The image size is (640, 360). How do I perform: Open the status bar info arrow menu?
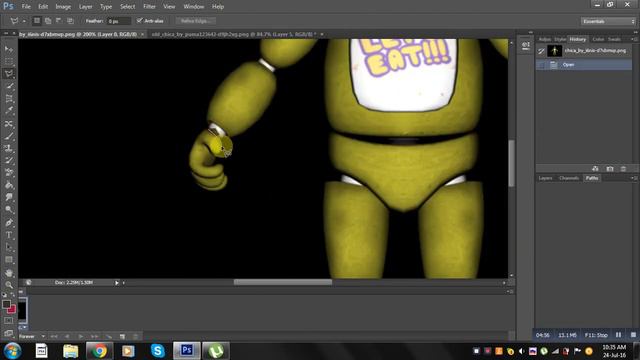(117, 282)
